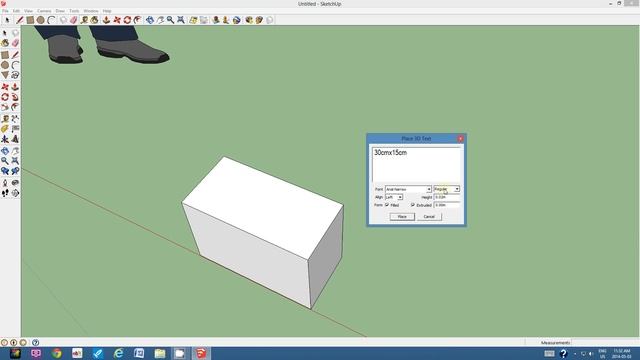
Task: Open the Photo Textures tool
Action: tap(226, 20)
